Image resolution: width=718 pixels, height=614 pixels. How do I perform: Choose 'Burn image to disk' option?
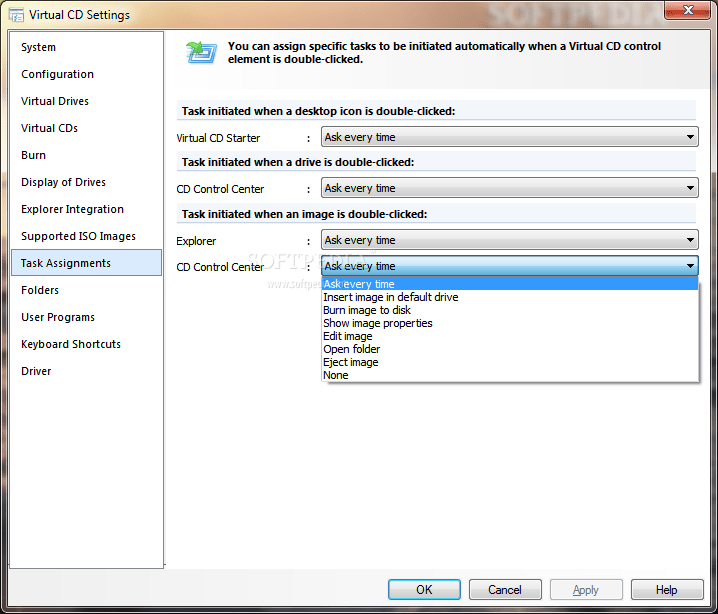click(x=510, y=310)
